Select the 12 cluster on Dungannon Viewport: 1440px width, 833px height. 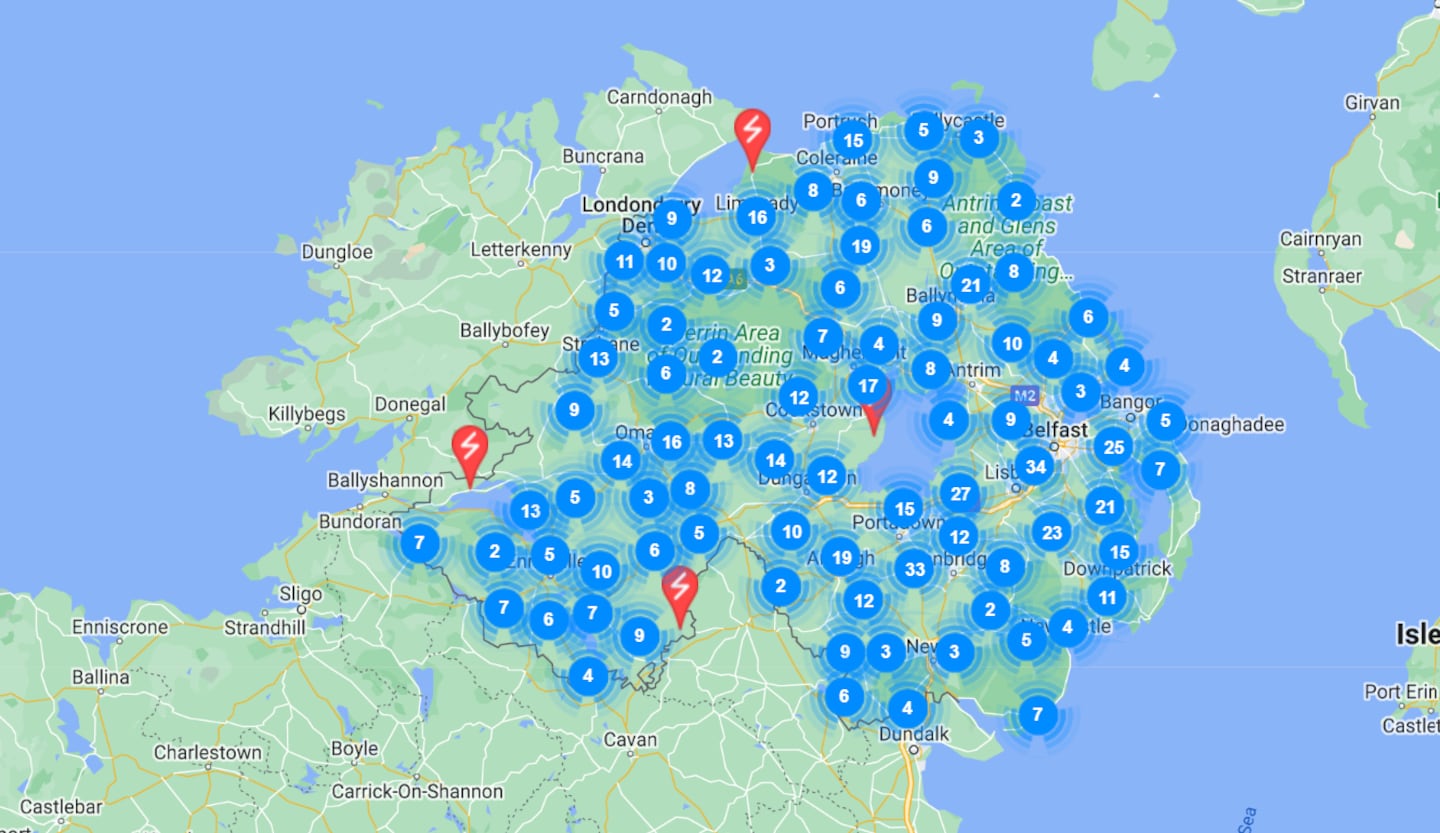tap(826, 476)
